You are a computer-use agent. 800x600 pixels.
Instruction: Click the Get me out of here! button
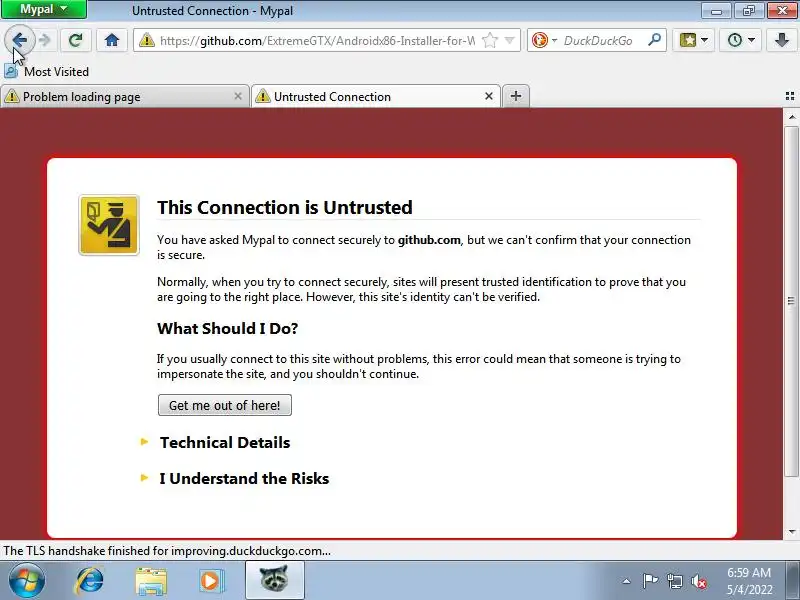(x=225, y=405)
